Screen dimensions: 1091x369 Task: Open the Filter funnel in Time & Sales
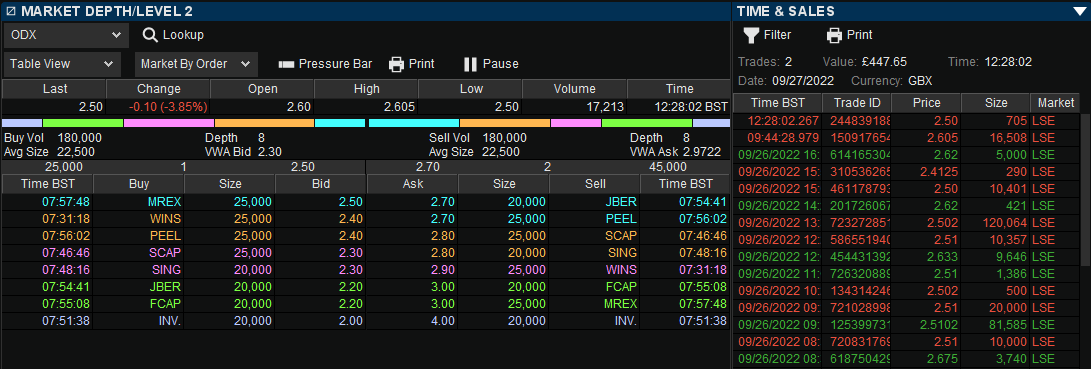coord(767,35)
